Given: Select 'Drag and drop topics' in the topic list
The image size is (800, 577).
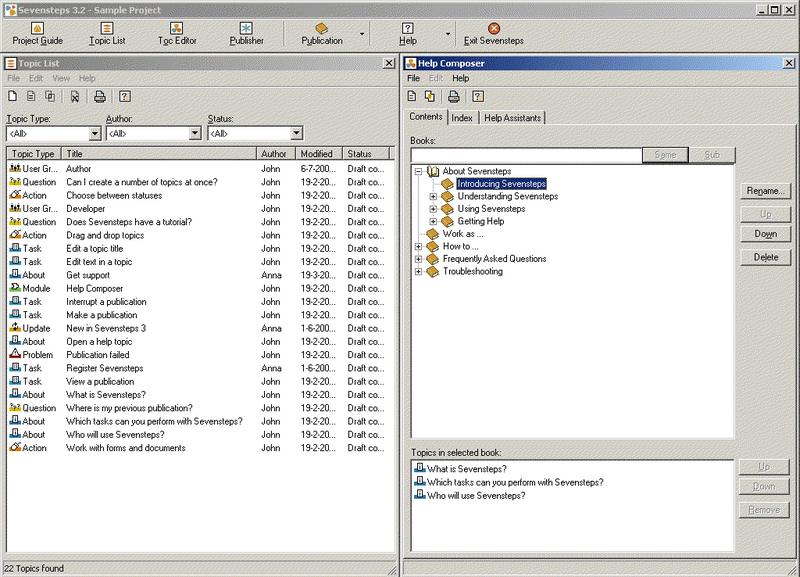Looking at the screenshot, I should [x=199, y=235].
